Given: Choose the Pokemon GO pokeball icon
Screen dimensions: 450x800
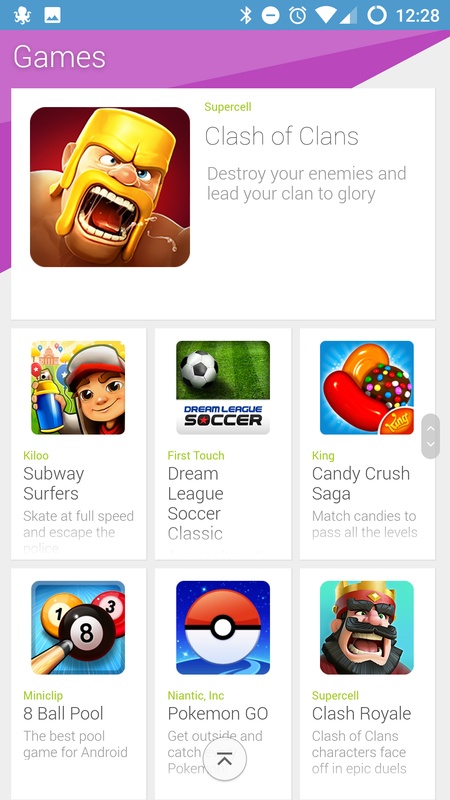Looking at the screenshot, I should coord(223,628).
